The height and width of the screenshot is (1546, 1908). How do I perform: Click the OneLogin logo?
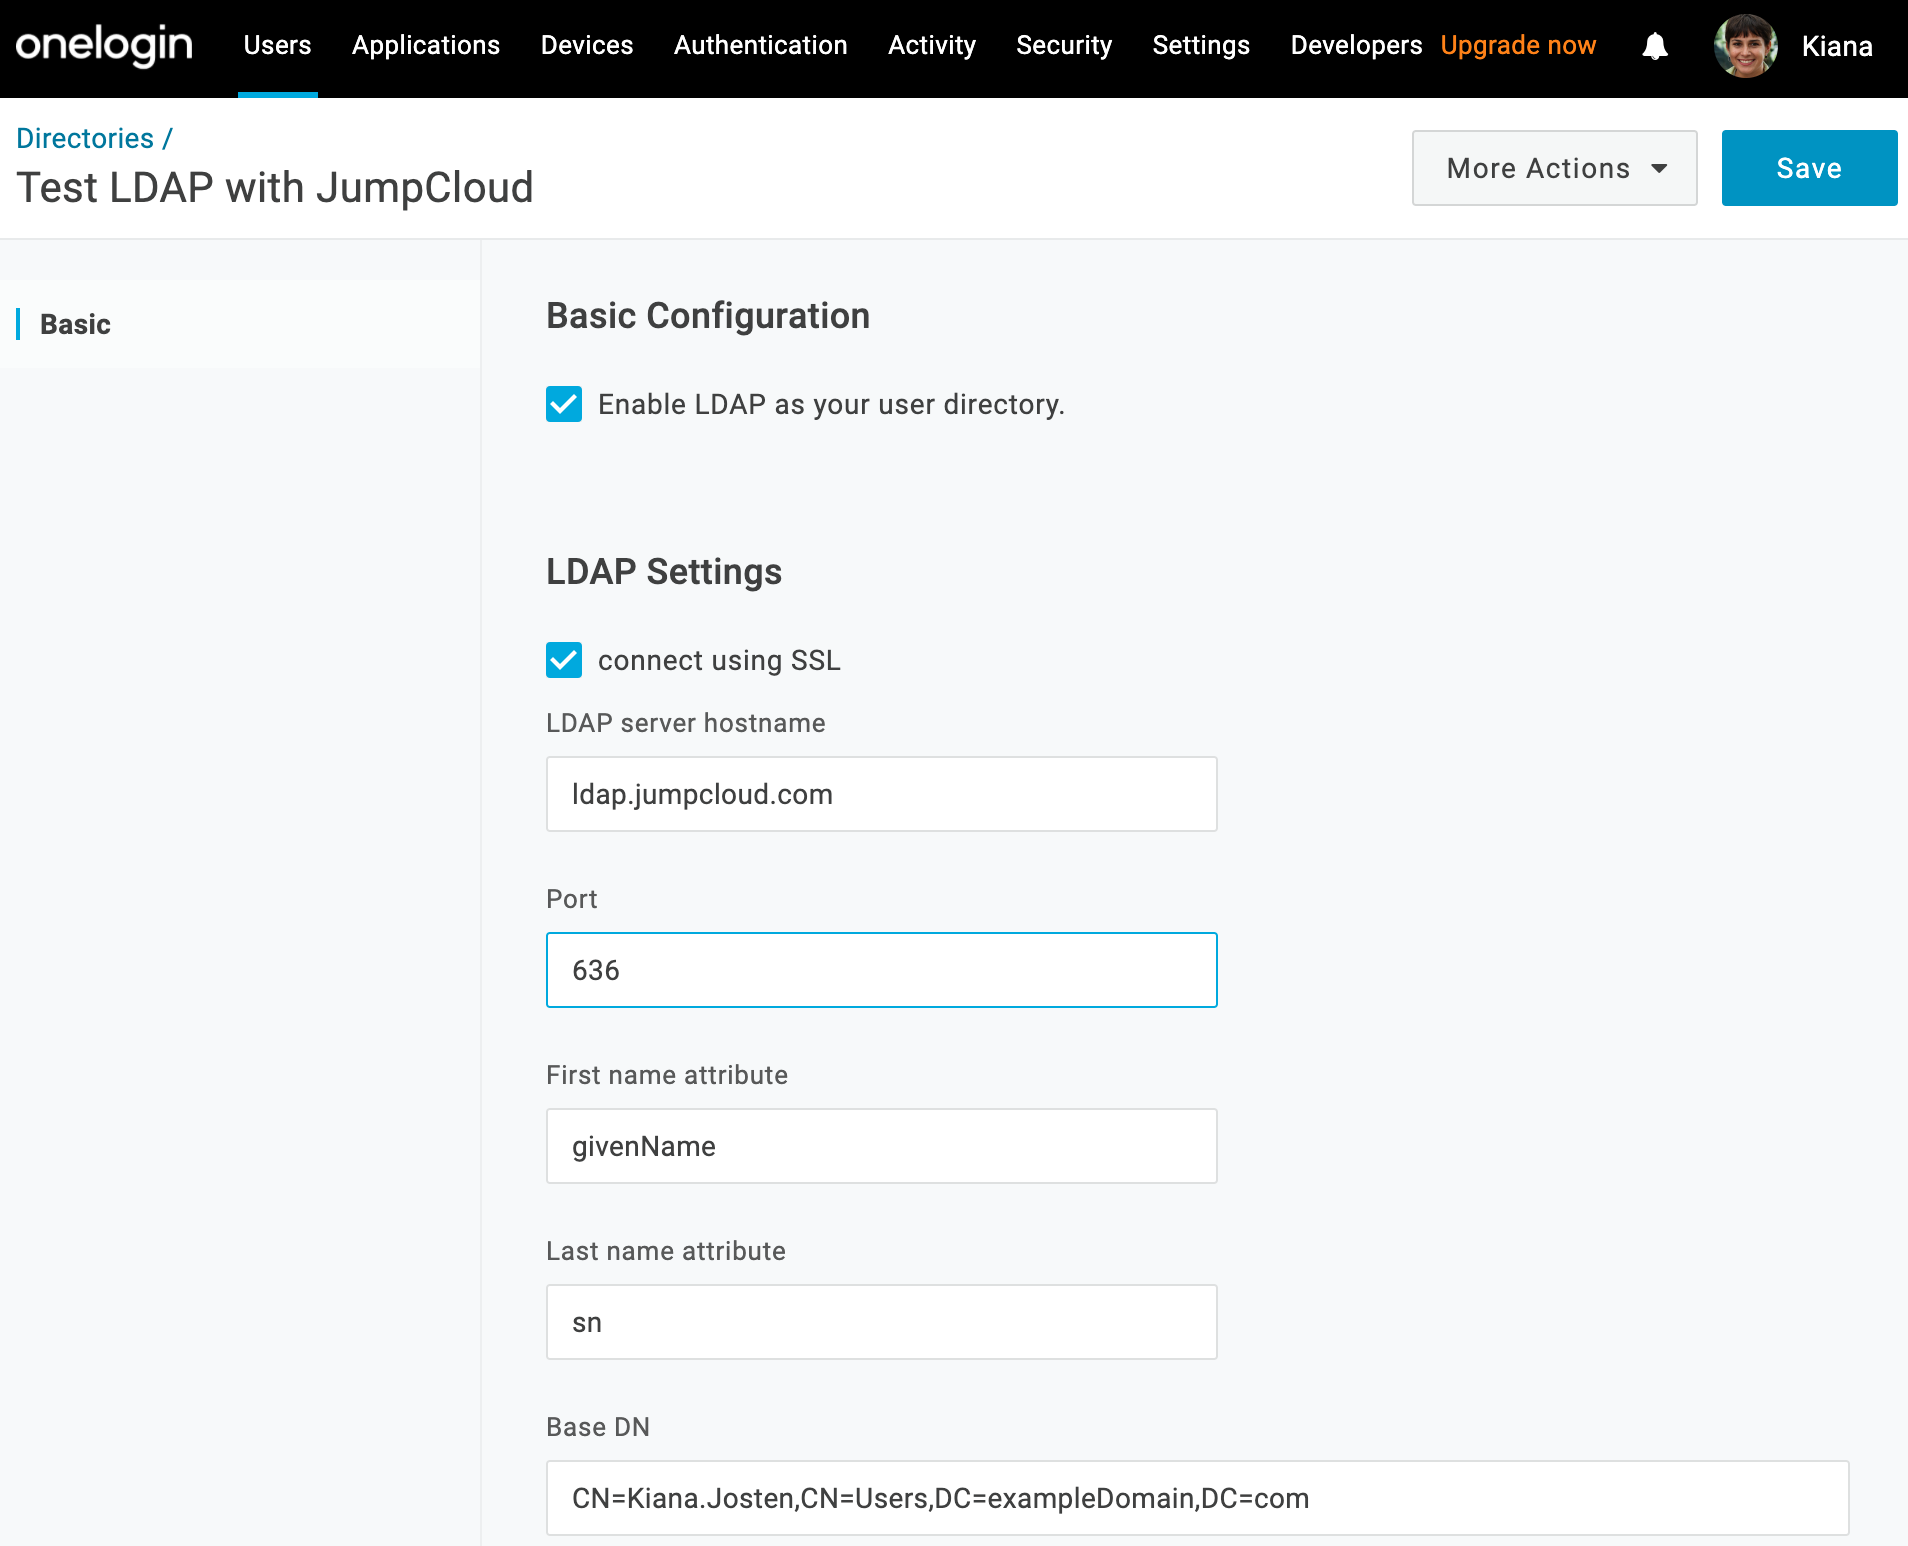[x=104, y=46]
